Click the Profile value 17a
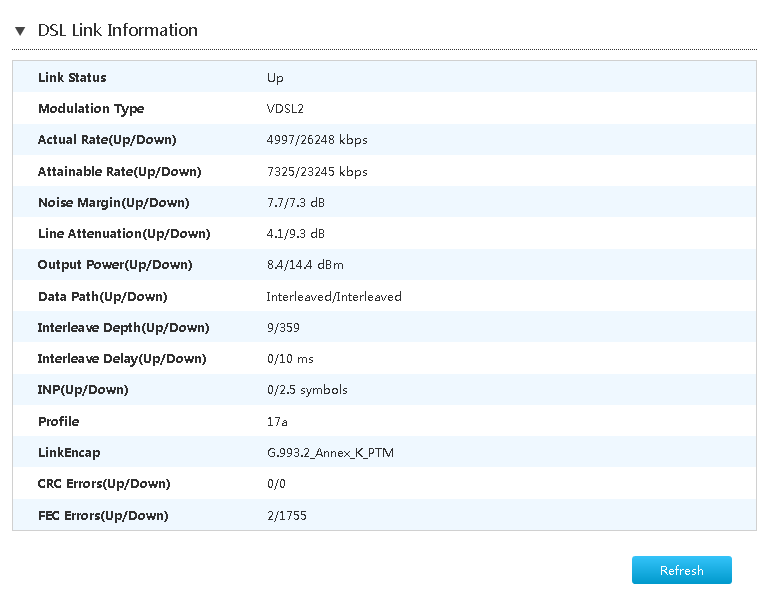 click(277, 422)
